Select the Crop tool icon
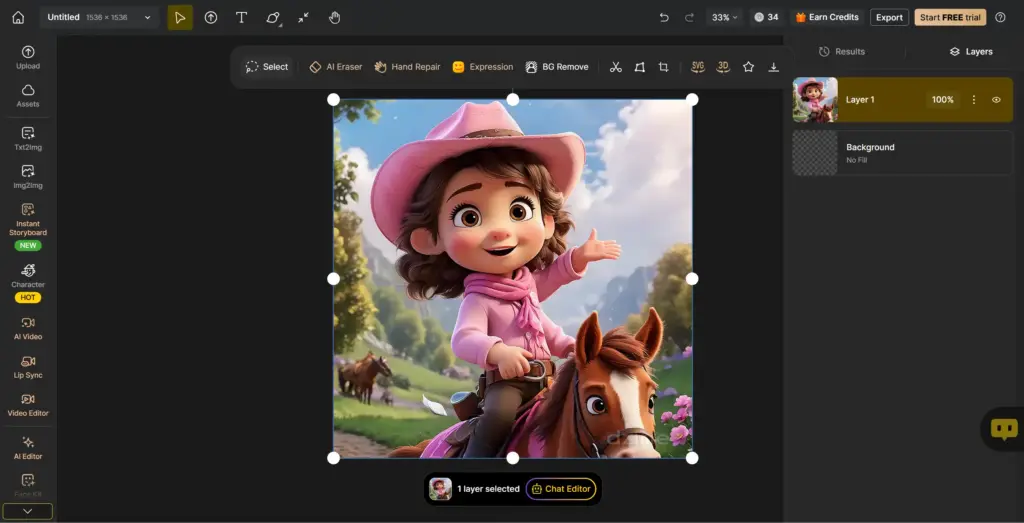Screen dimensions: 1024x523 coord(664,67)
